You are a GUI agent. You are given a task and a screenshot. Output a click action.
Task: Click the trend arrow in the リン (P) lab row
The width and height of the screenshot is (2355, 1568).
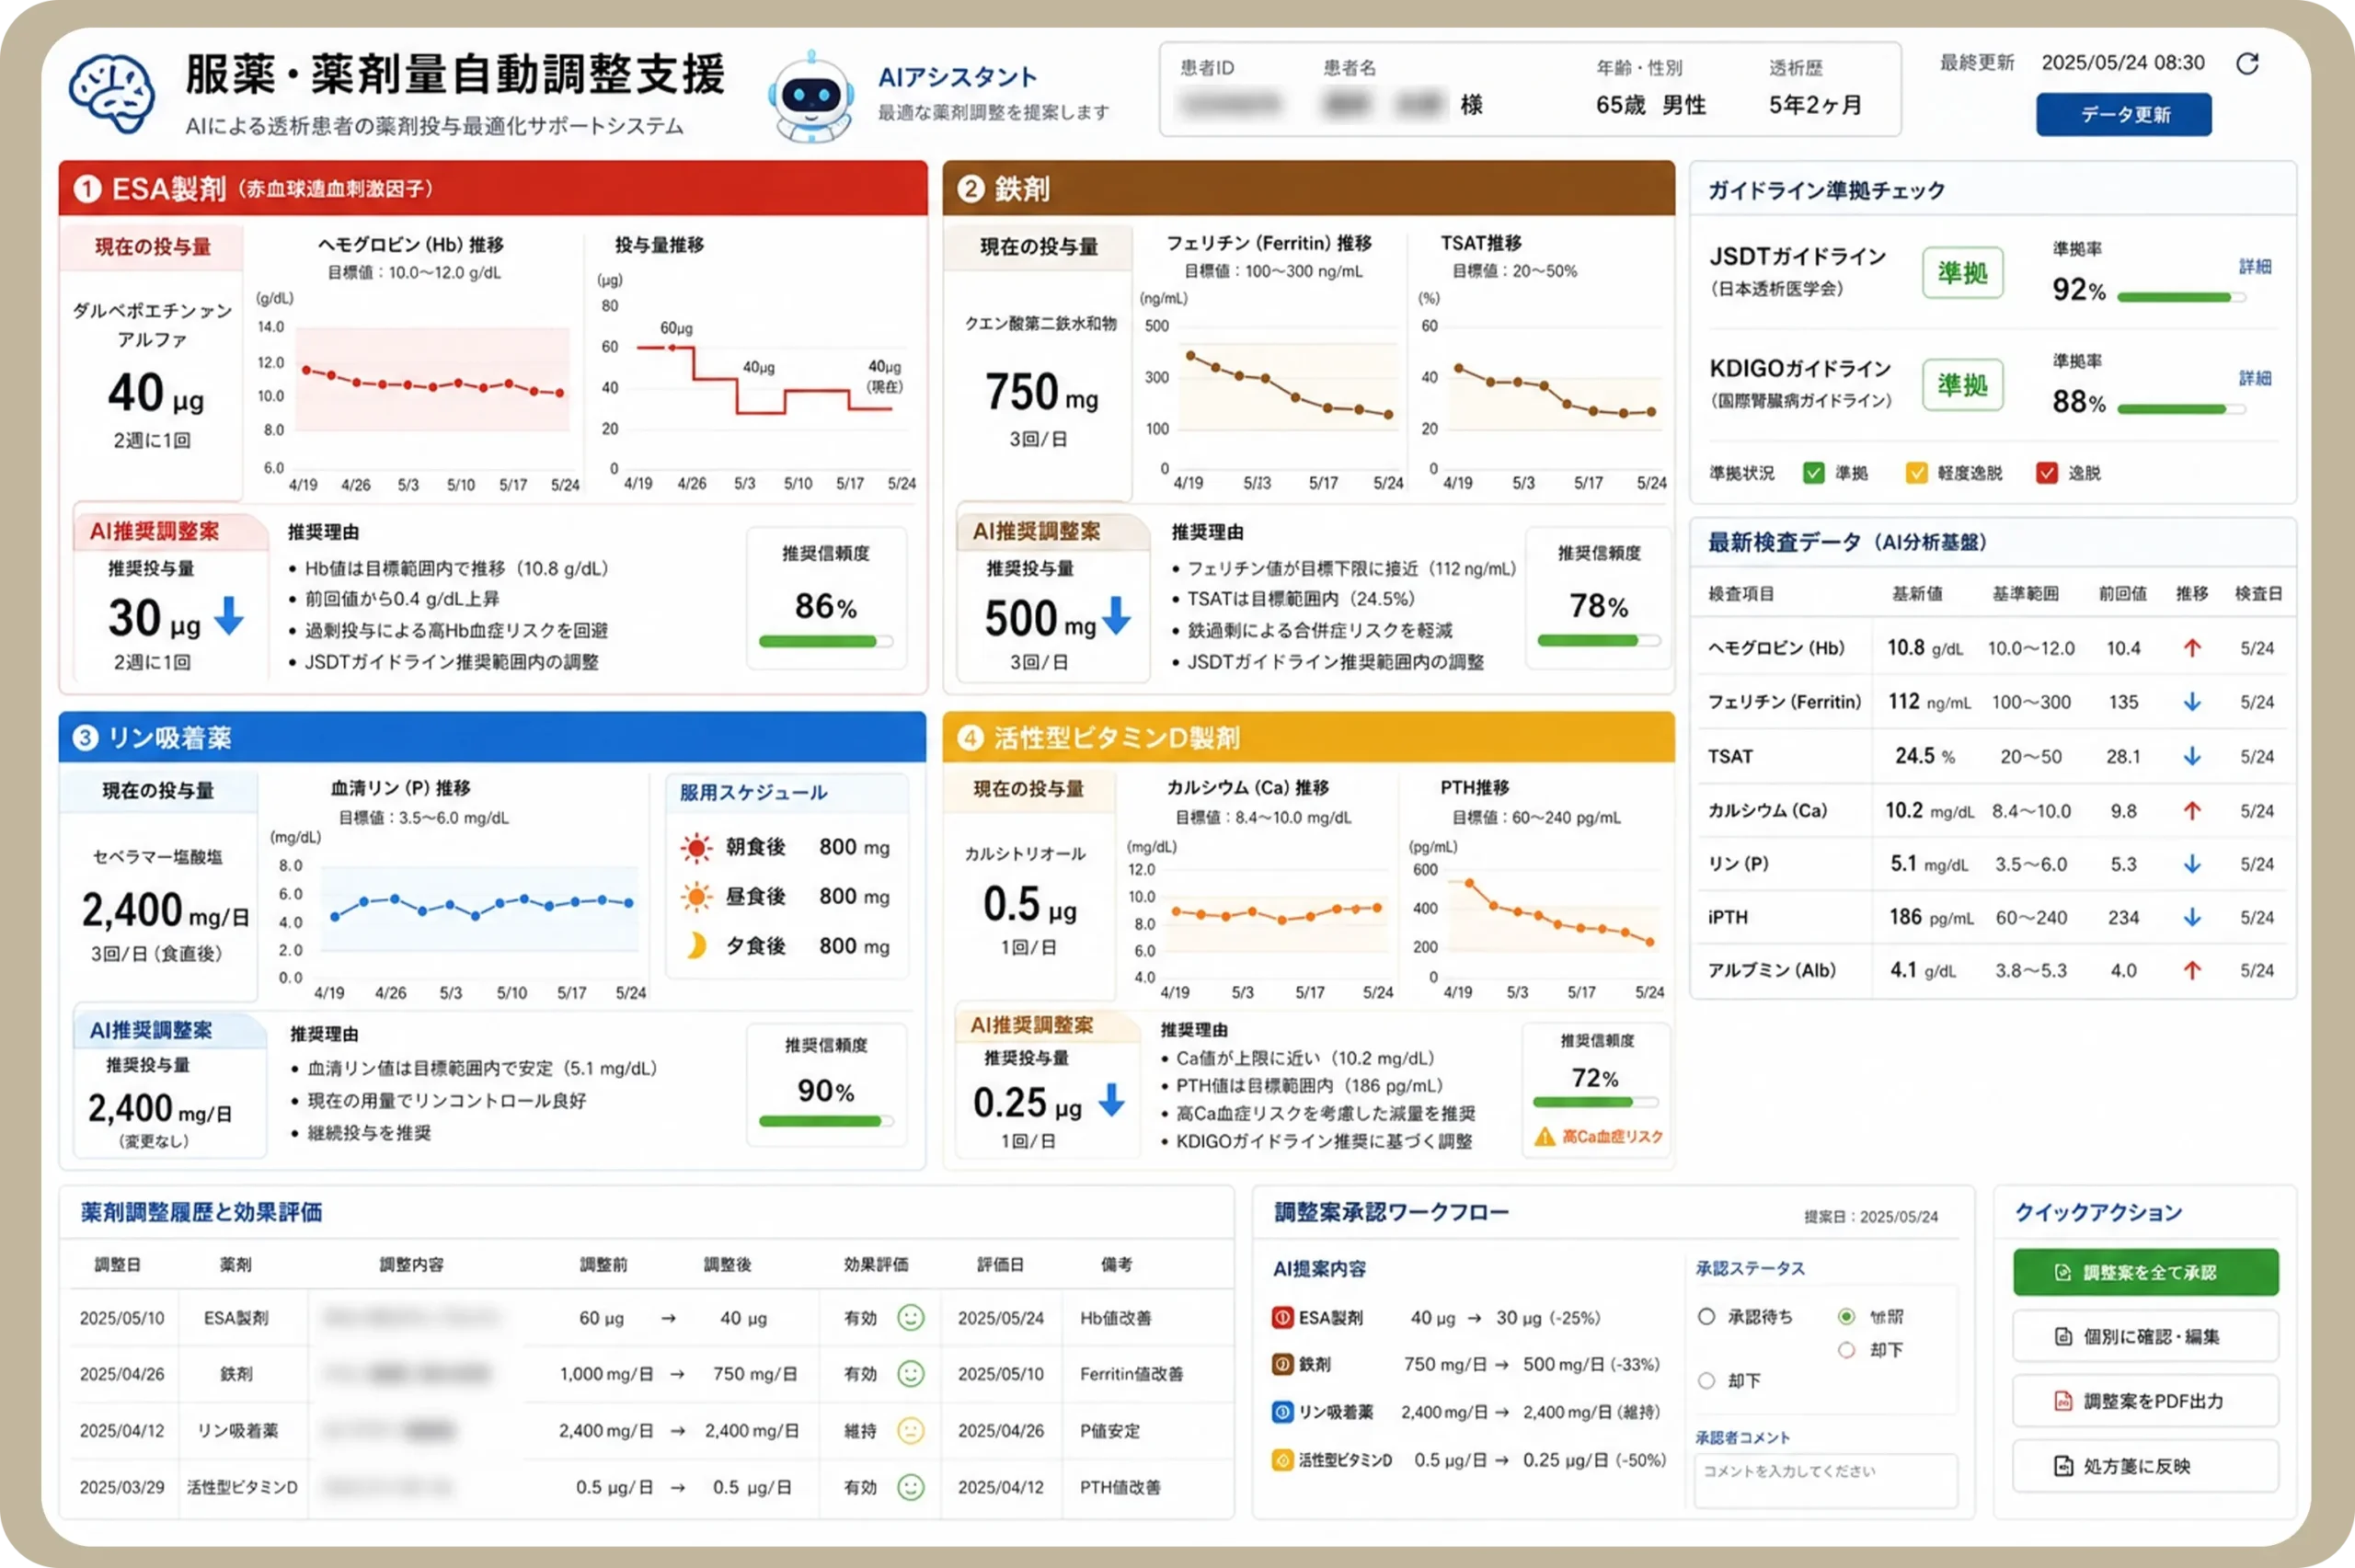click(x=2191, y=863)
